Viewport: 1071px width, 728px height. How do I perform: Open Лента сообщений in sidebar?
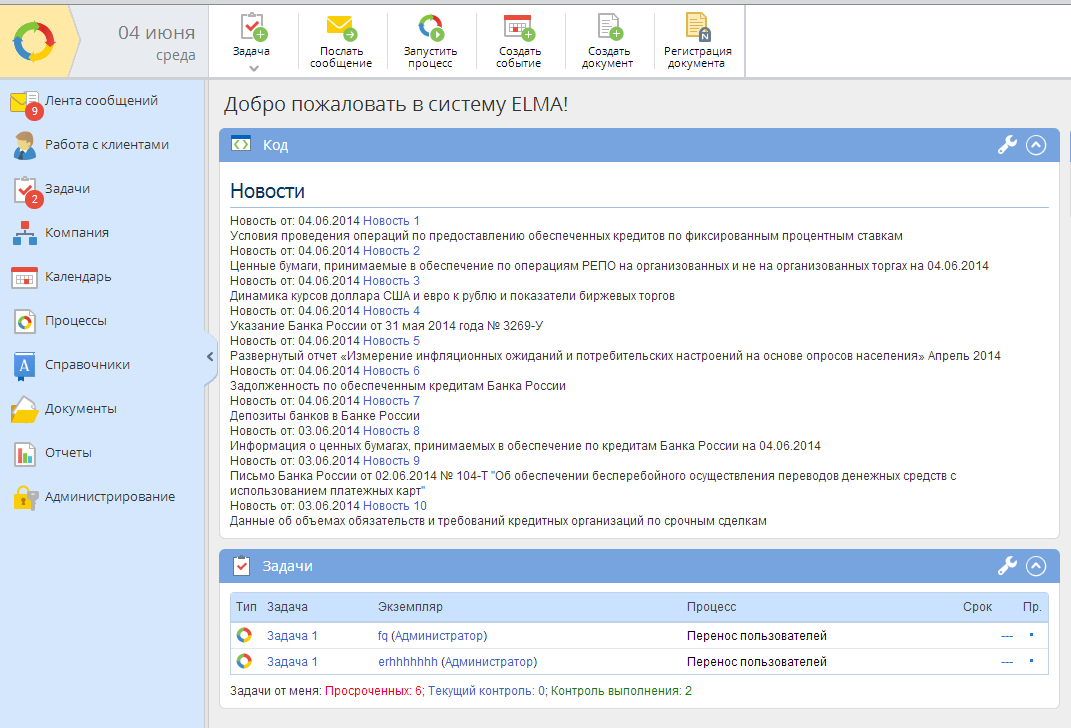click(100, 101)
